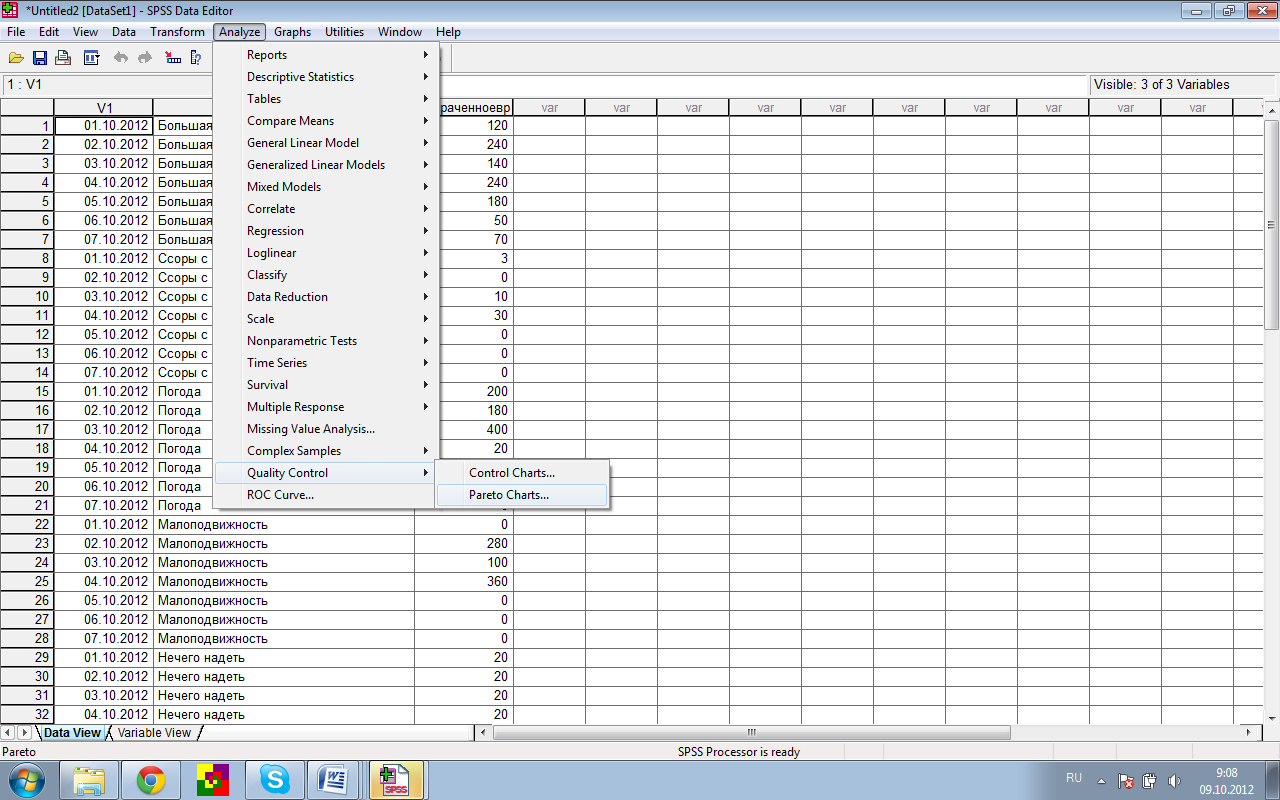Select the Data View tab
This screenshot has width=1280, height=800.
coord(72,733)
